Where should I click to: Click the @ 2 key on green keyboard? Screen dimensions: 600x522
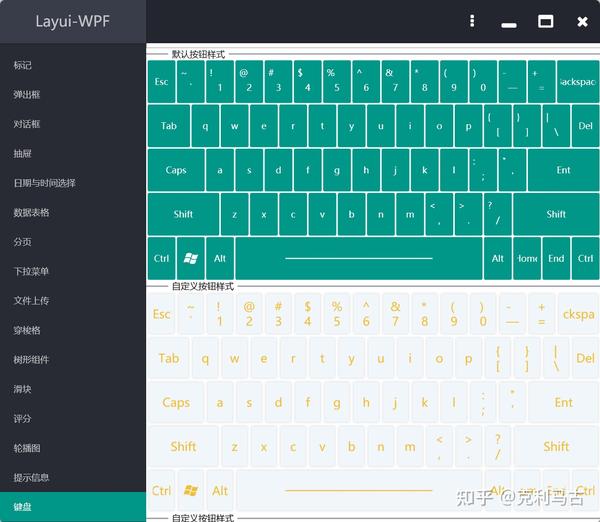(249, 82)
